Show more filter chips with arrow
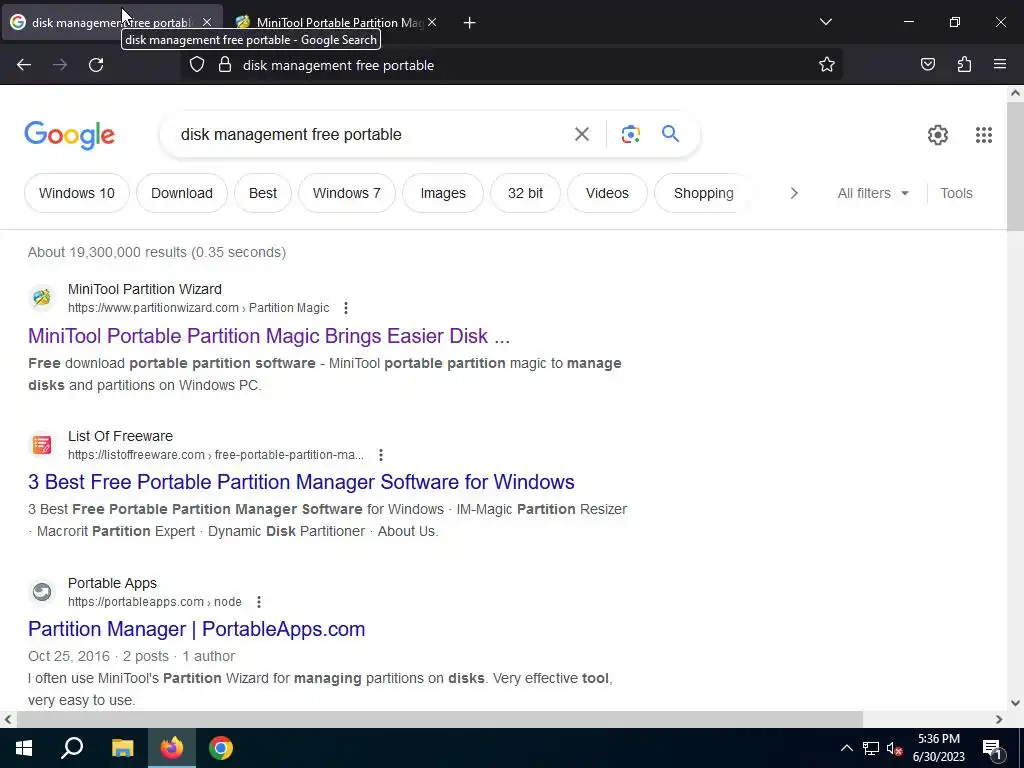This screenshot has height=768, width=1024. [794, 193]
